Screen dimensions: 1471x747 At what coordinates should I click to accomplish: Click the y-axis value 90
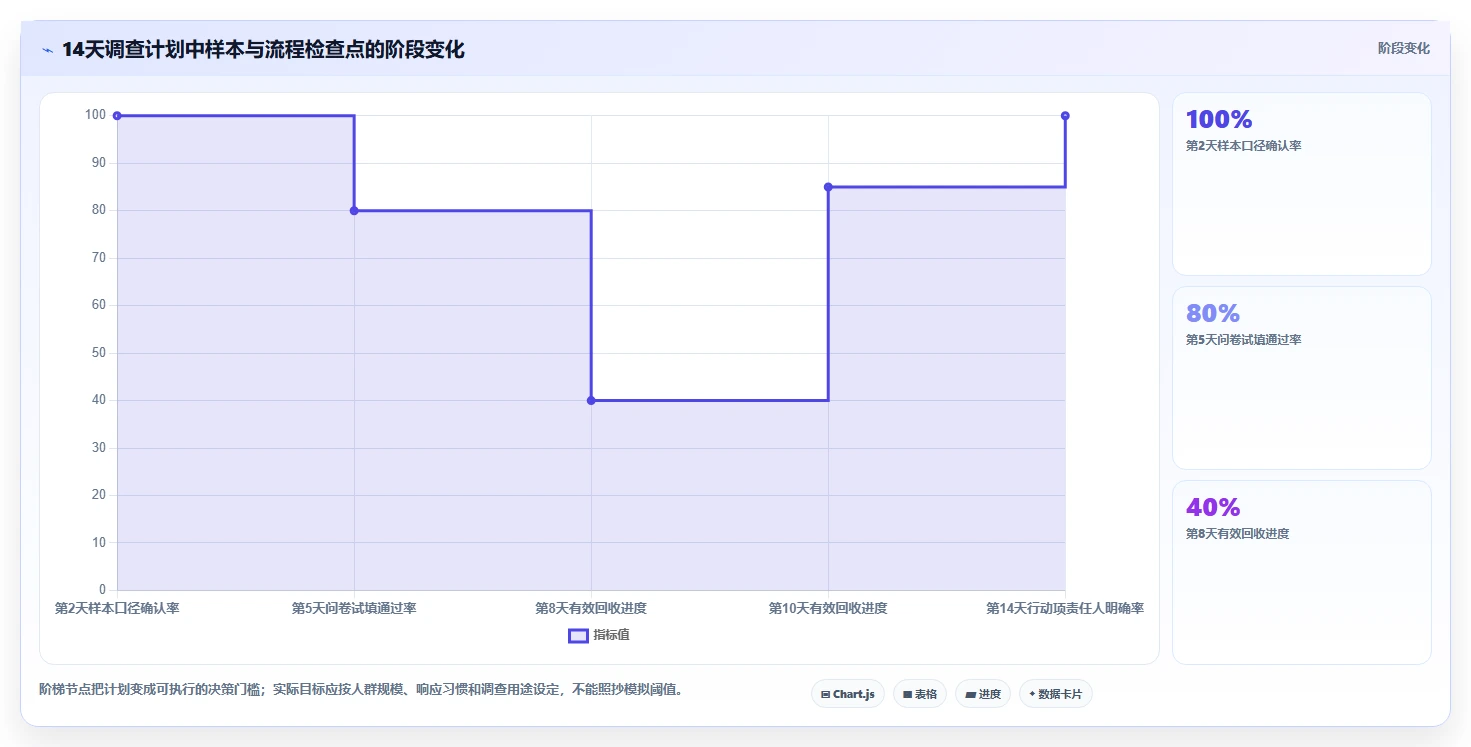click(99, 163)
